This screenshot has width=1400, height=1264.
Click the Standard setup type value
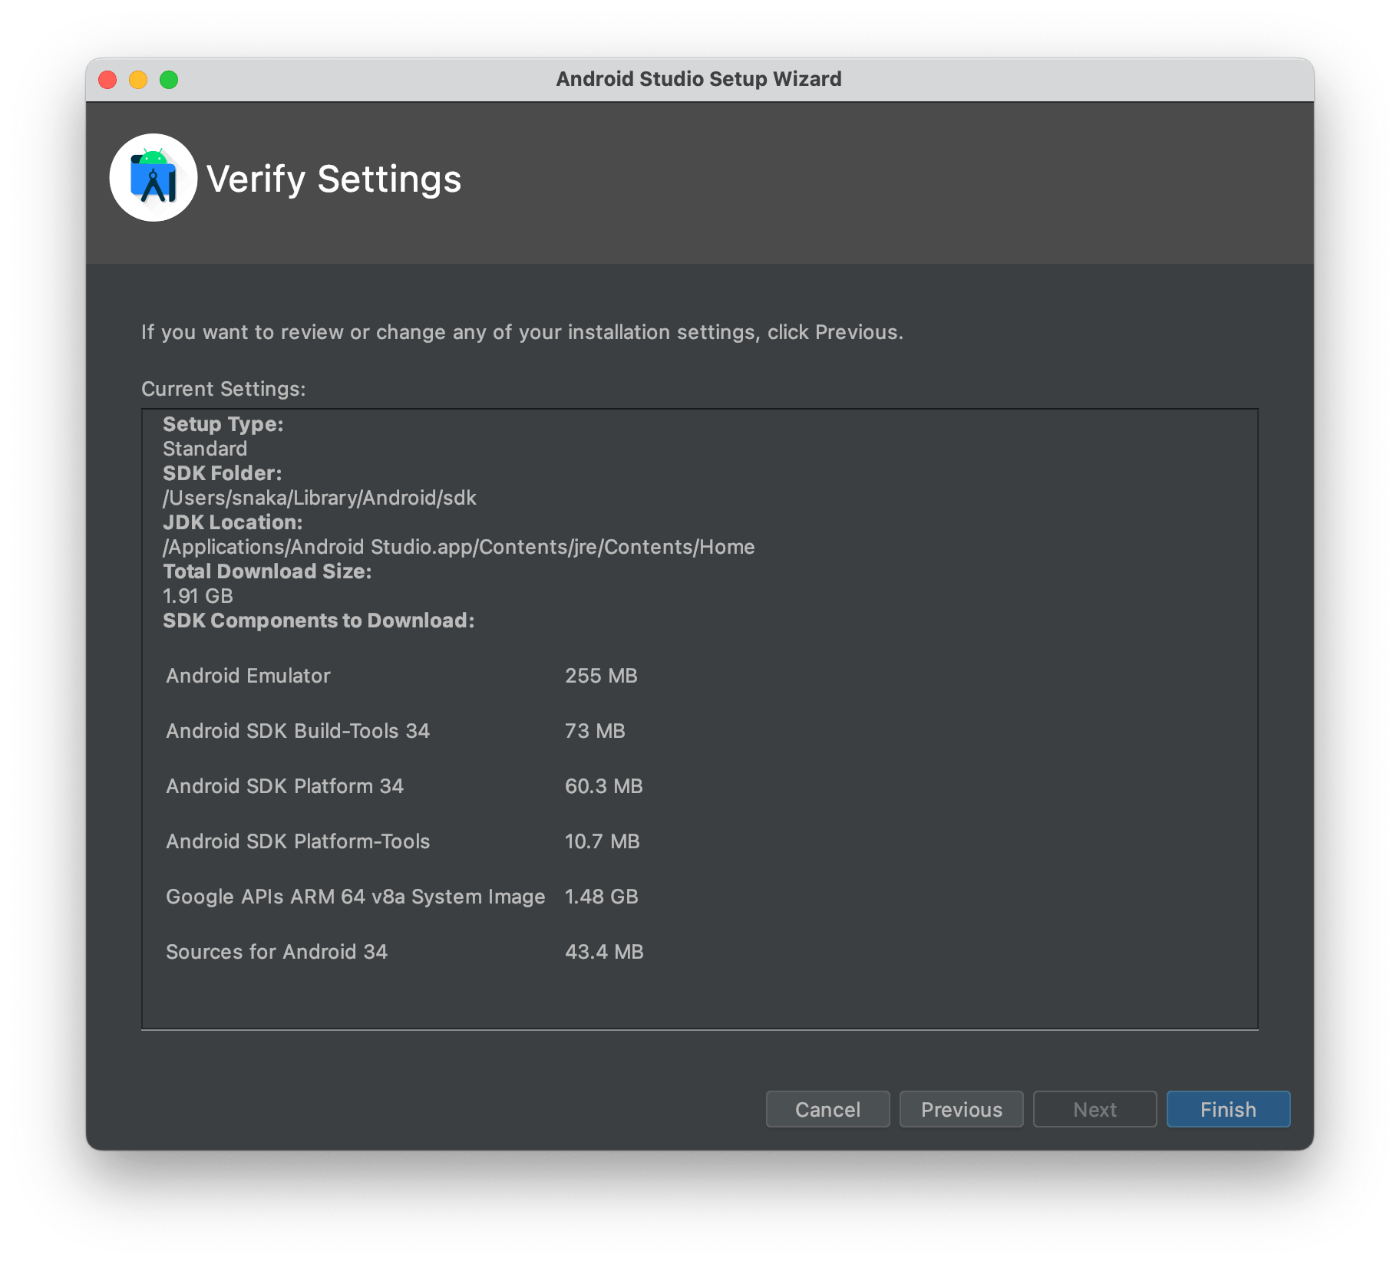point(205,449)
